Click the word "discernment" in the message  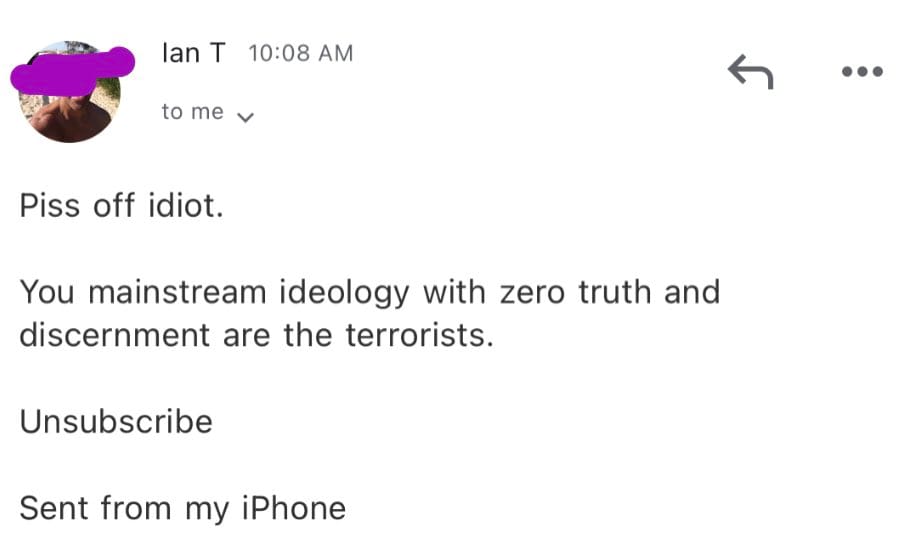point(114,335)
